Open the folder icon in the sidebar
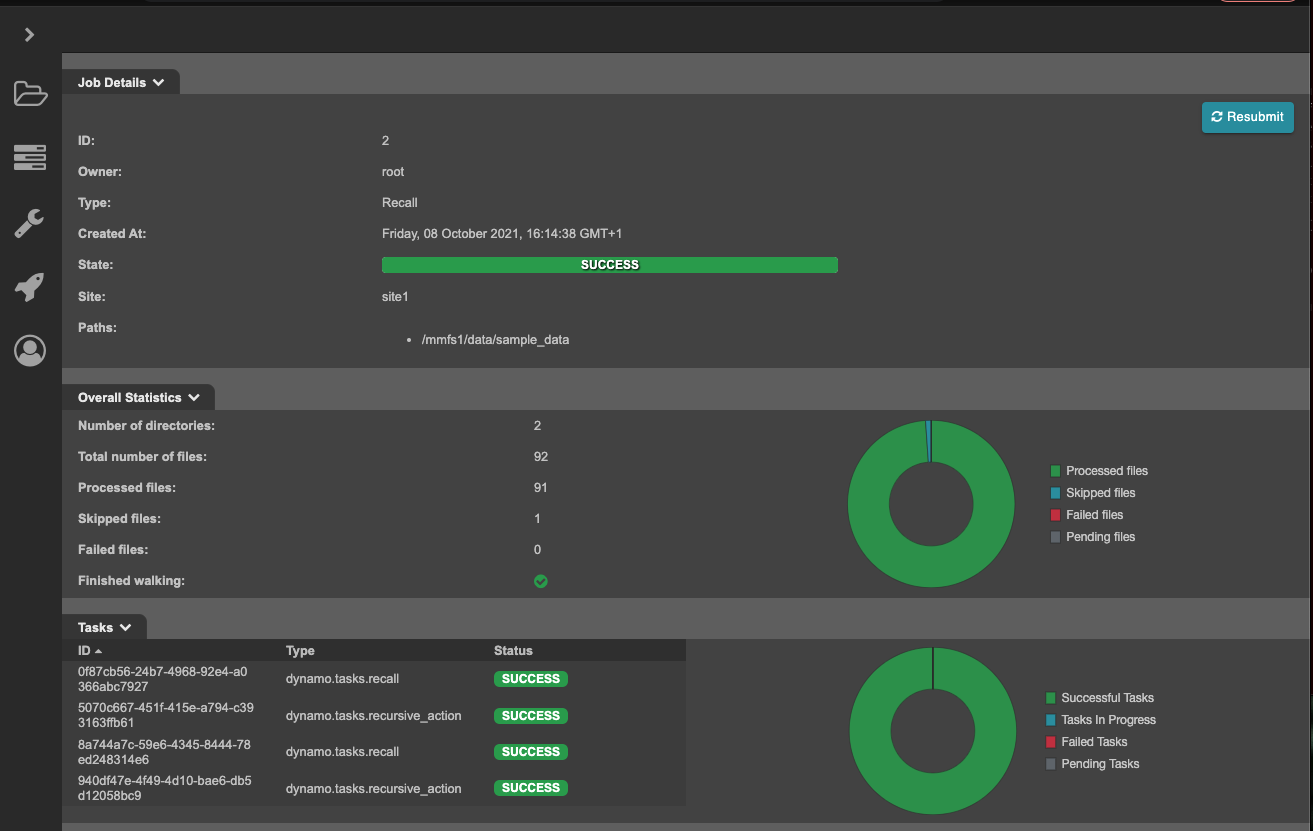Viewport: 1313px width, 831px height. (30, 94)
